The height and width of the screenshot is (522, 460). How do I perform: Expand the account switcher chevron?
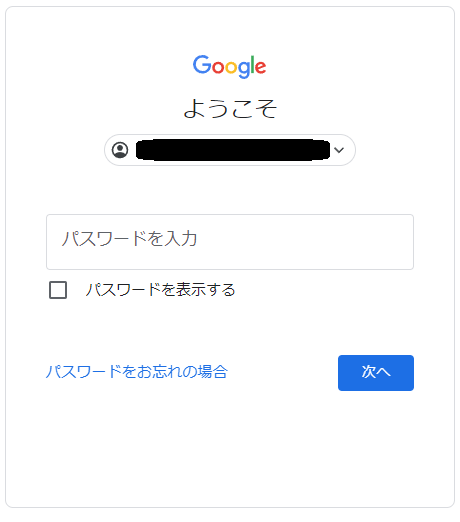pyautogui.click(x=339, y=150)
